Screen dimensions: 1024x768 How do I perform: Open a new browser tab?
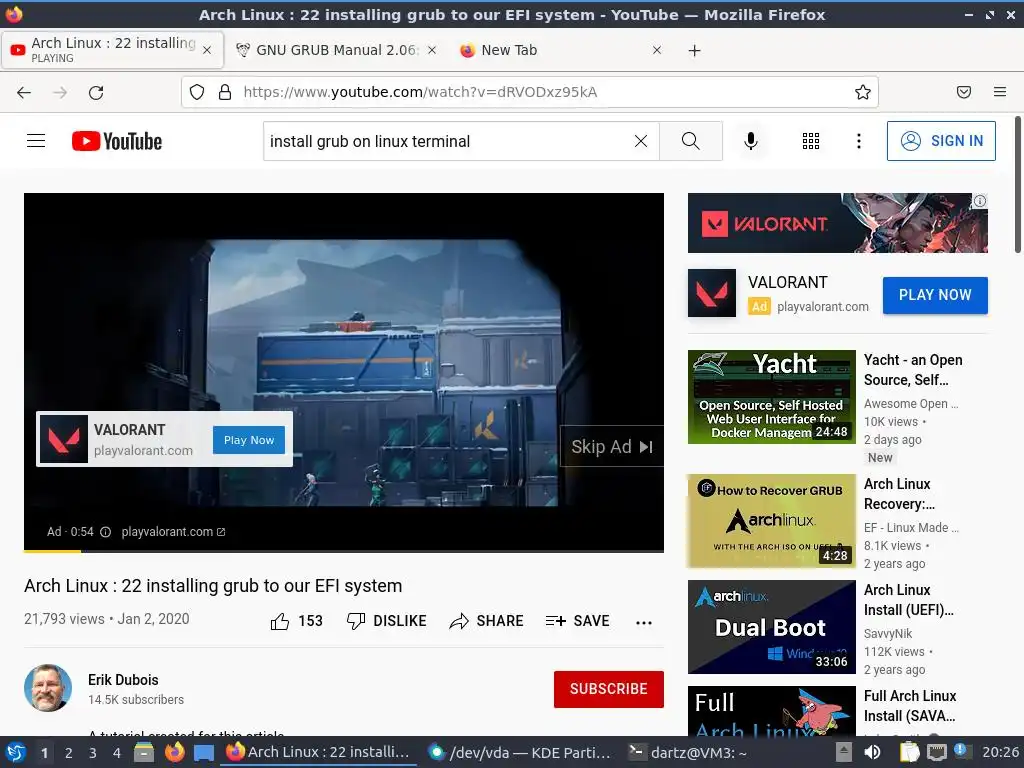(x=694, y=50)
